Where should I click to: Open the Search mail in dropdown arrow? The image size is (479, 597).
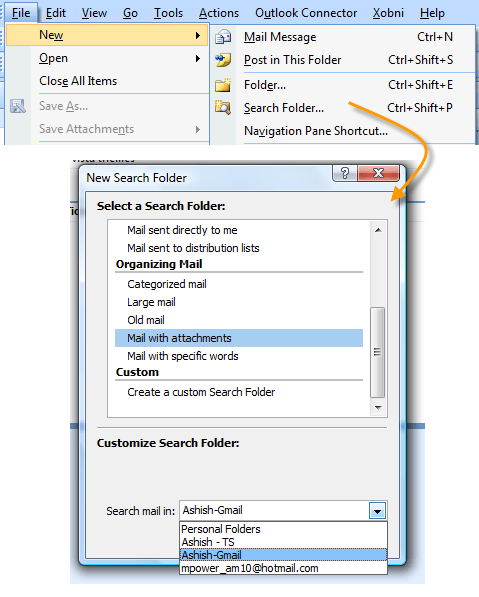point(377,511)
